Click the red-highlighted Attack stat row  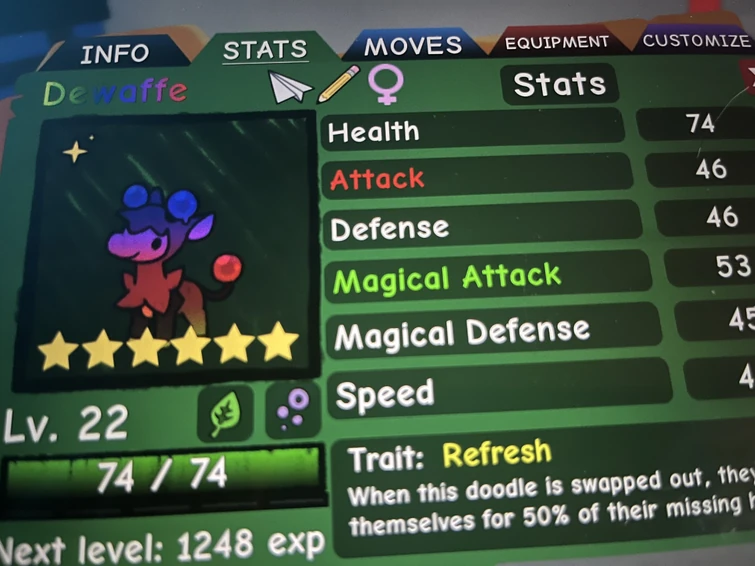point(477,177)
